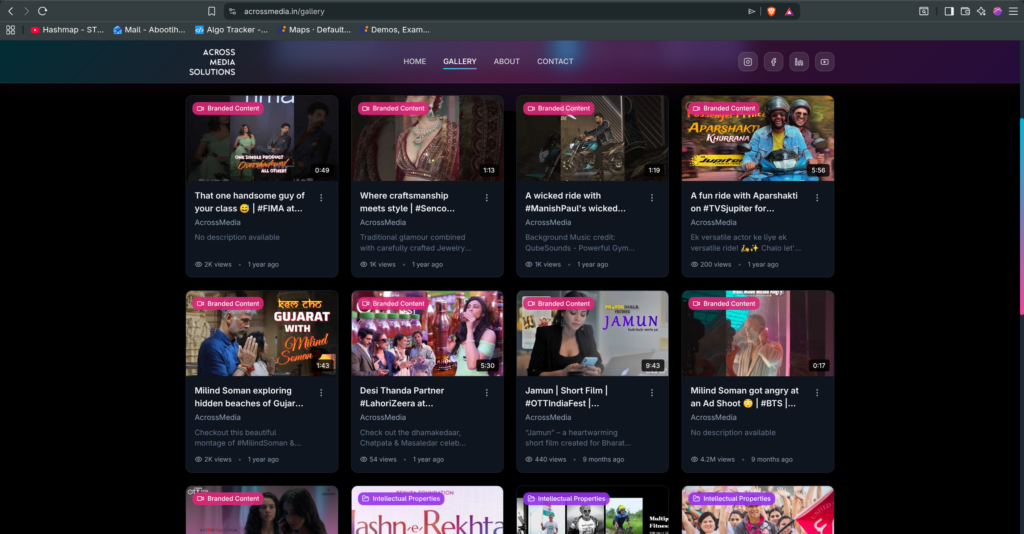Image resolution: width=1024 pixels, height=534 pixels.
Task: Click title 'A fun ride with Aparshakti'
Action: pos(744,202)
